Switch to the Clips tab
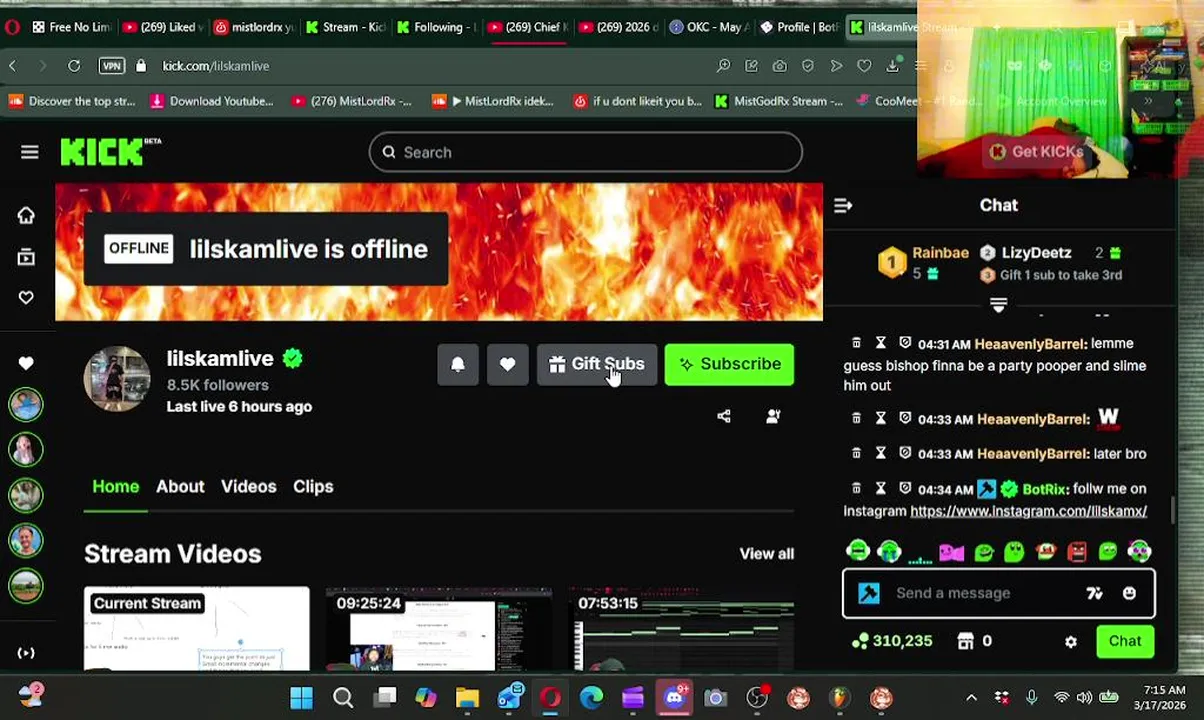Viewport: 1204px width, 720px height. (313, 486)
